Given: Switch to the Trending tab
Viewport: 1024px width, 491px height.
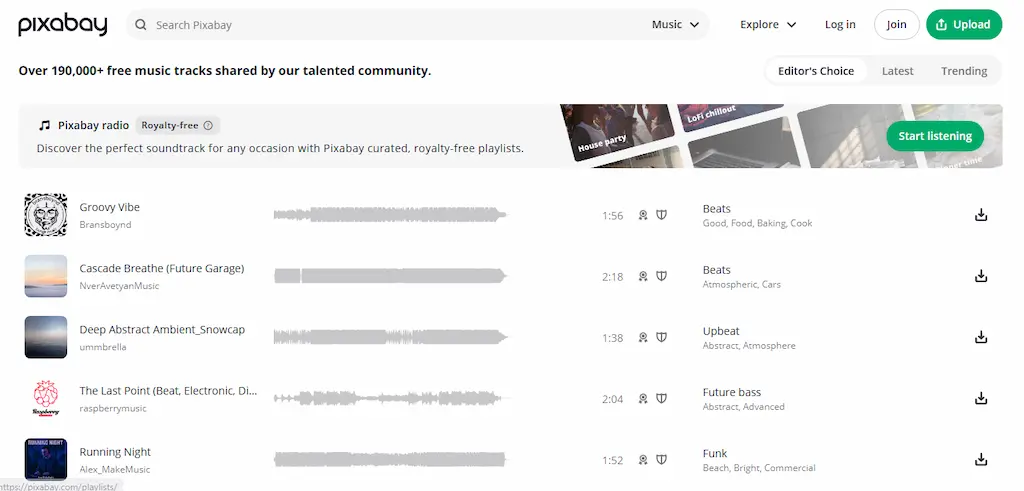Looking at the screenshot, I should click(964, 71).
